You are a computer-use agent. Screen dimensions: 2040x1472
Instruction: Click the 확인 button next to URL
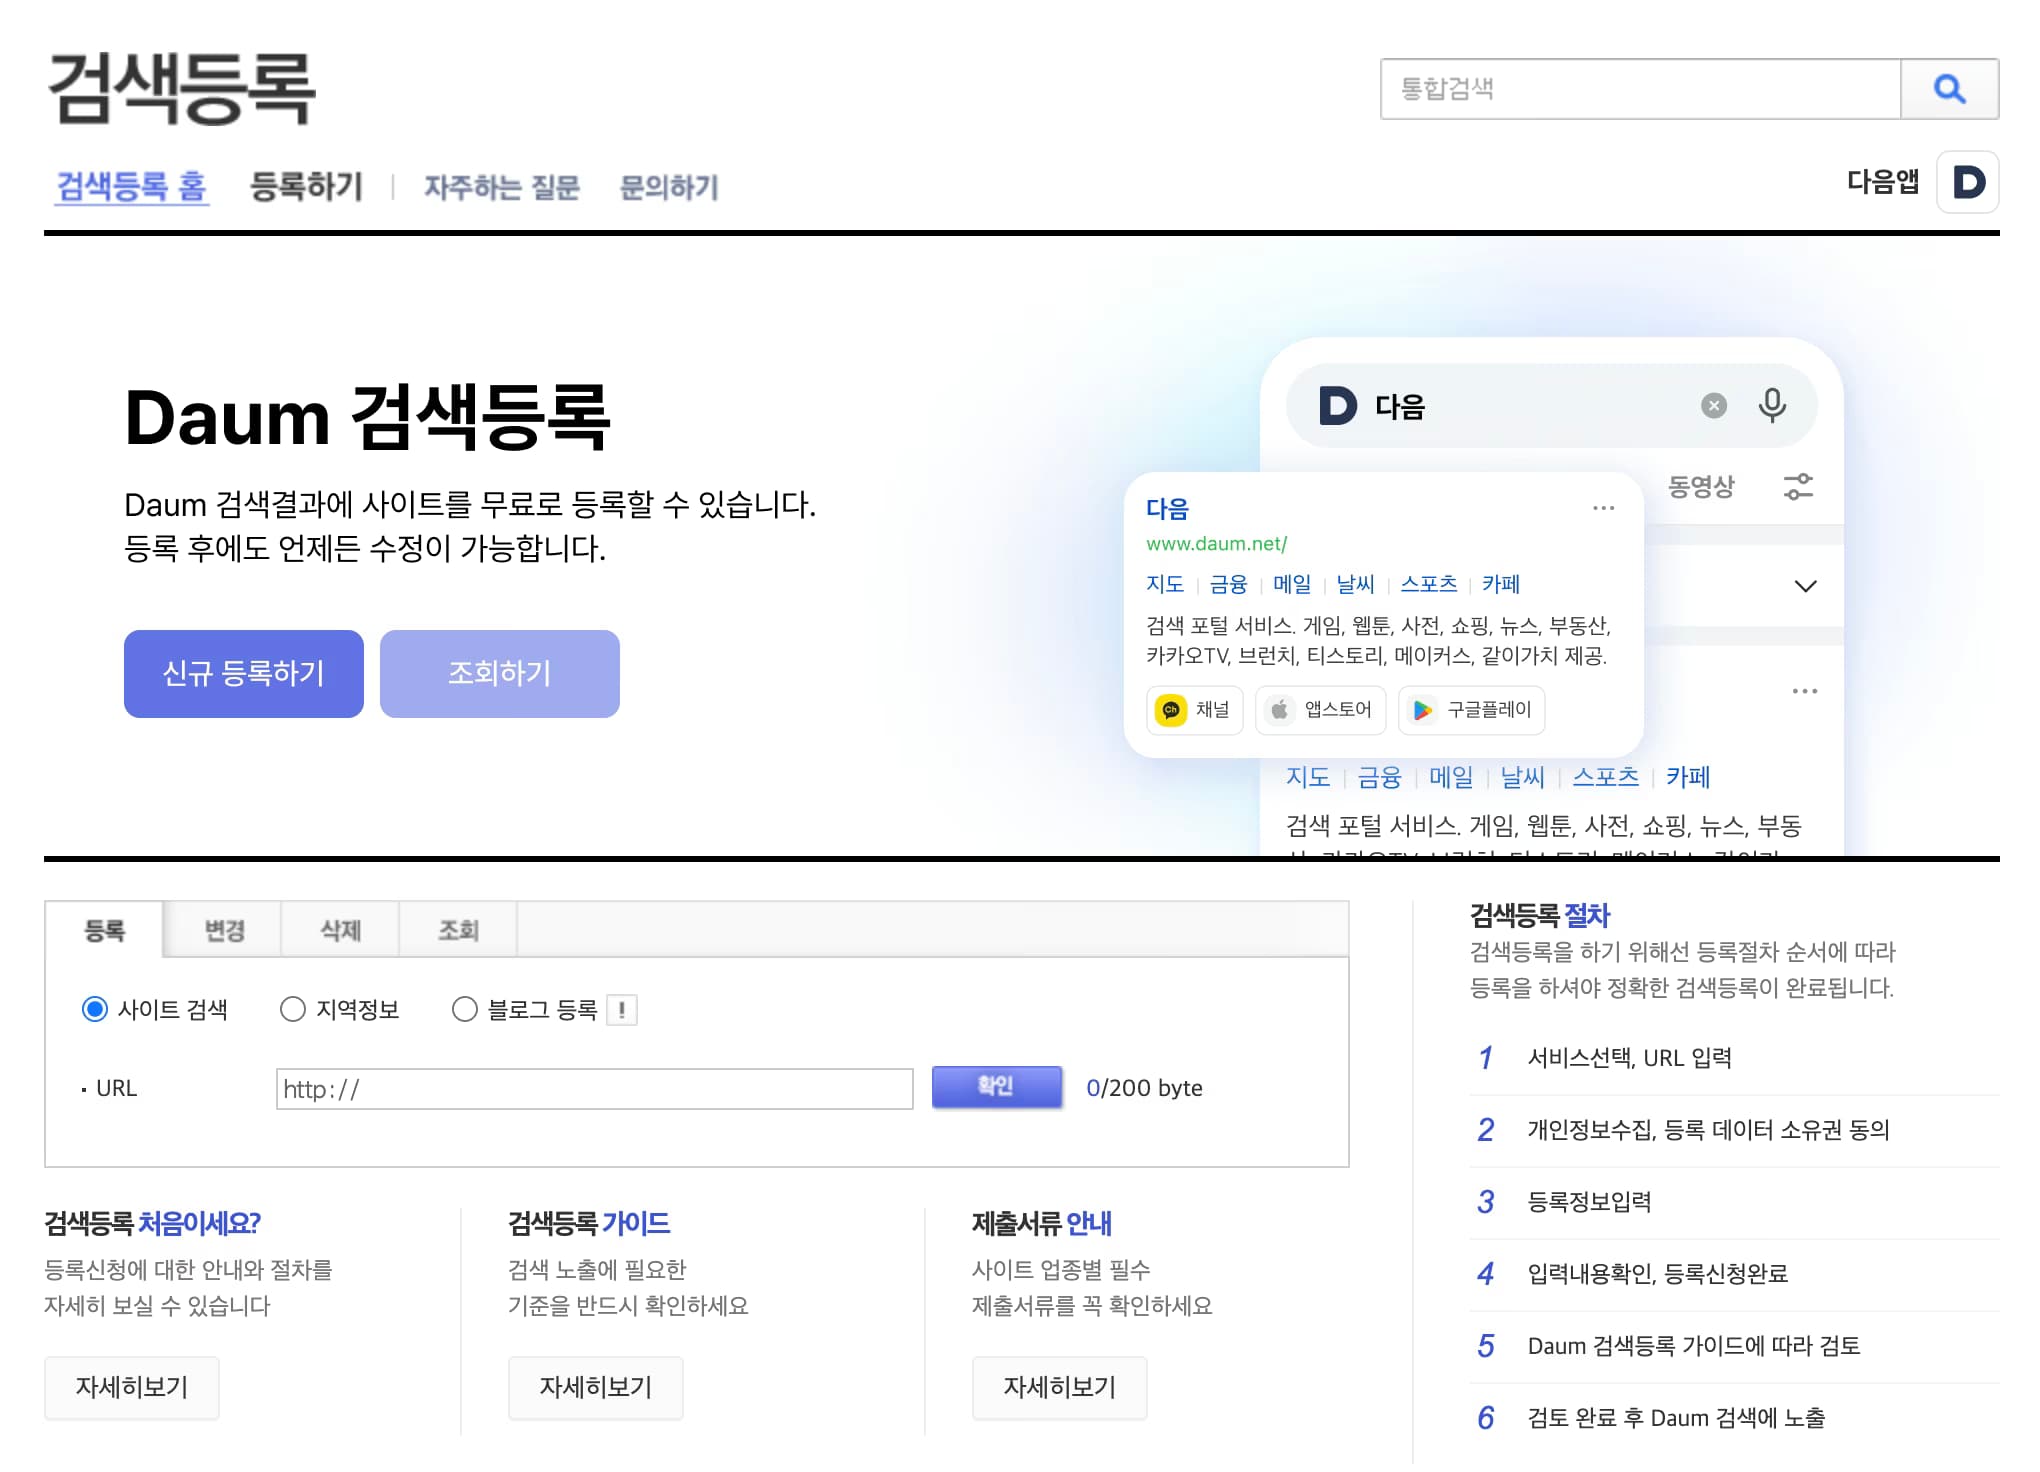pos(996,1087)
